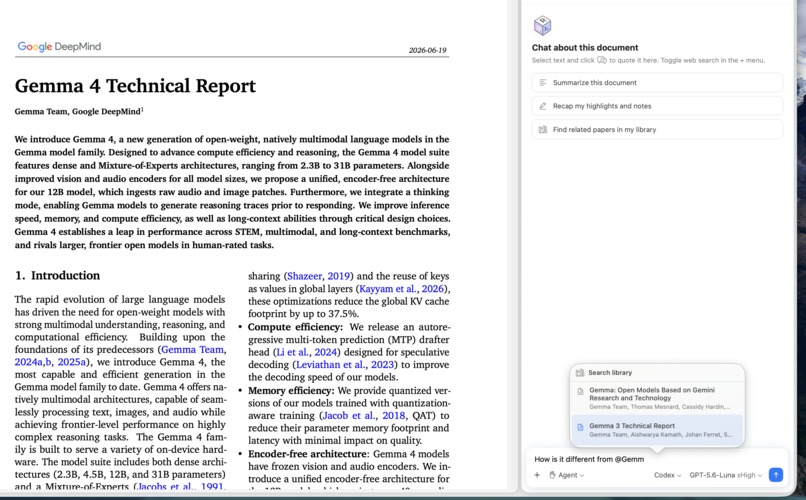Select Gemma 3 Technical Report from suggestions
806x500 pixels.
(x=657, y=430)
